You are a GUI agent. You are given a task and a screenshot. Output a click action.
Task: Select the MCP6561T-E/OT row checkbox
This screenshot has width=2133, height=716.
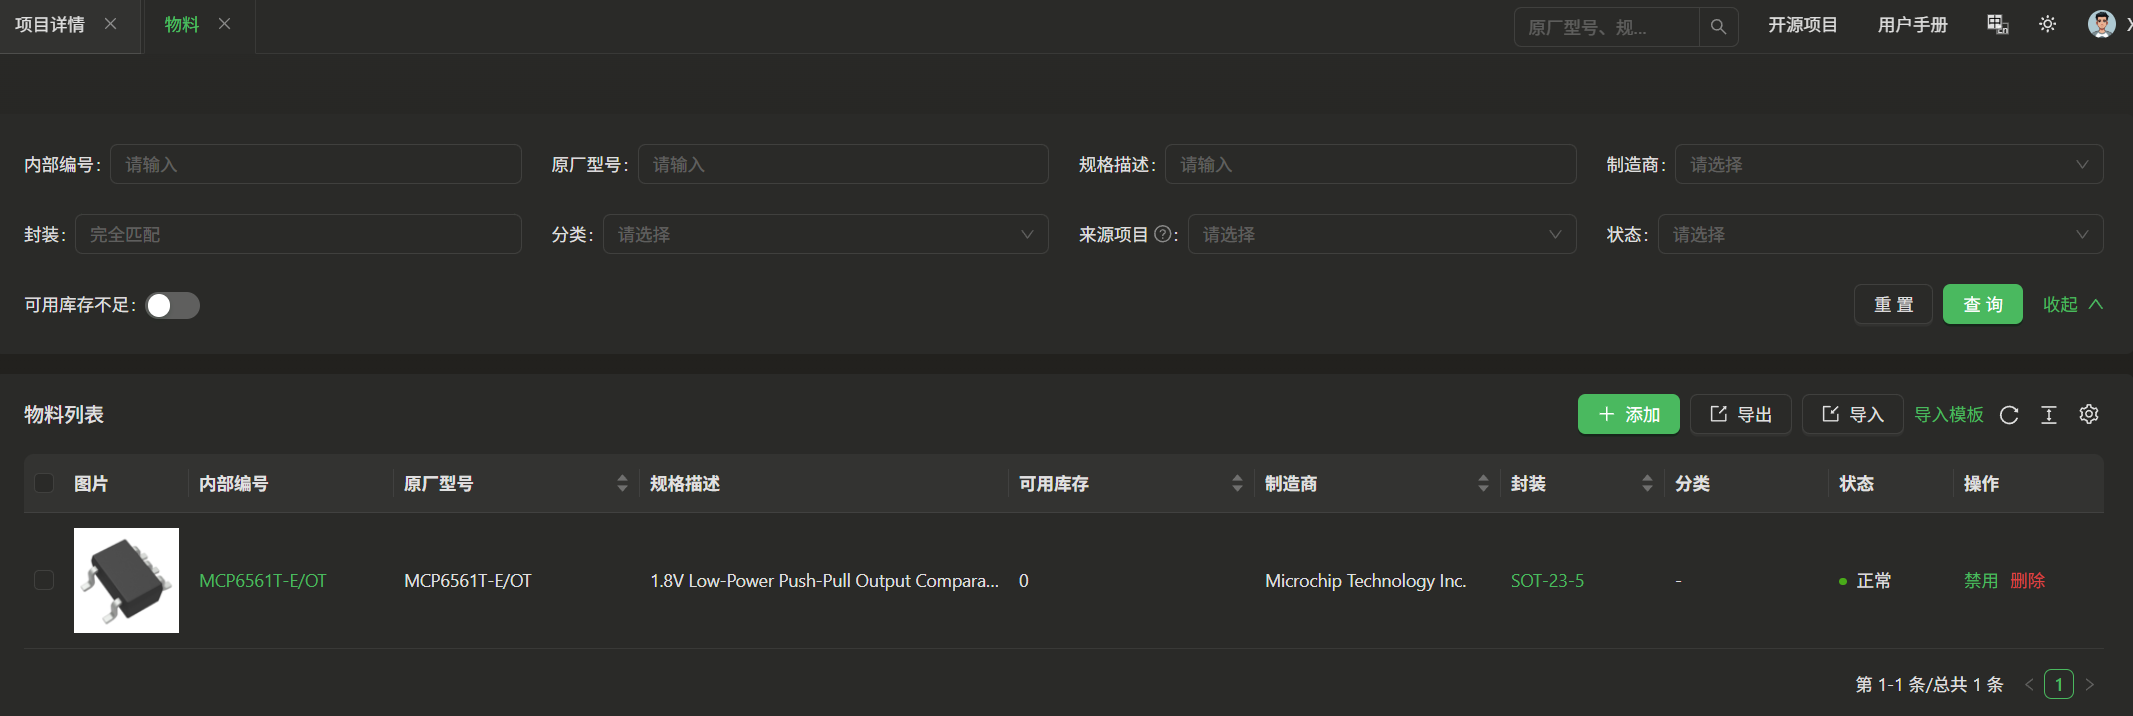[44, 580]
